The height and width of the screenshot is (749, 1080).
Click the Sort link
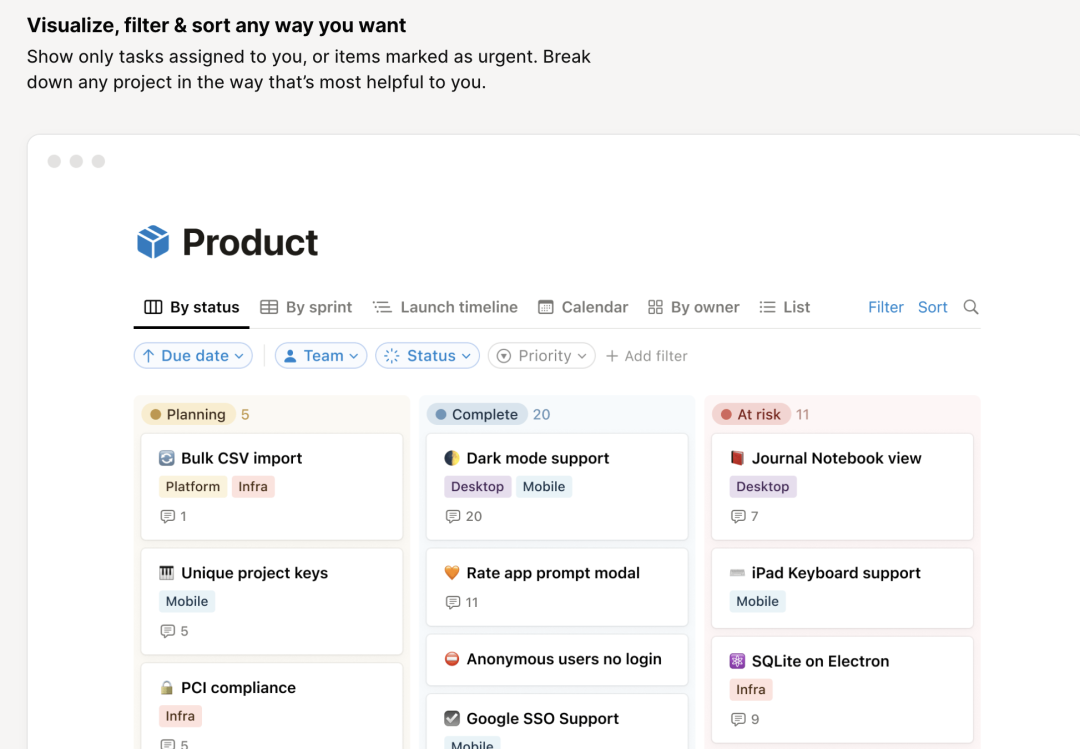click(933, 307)
